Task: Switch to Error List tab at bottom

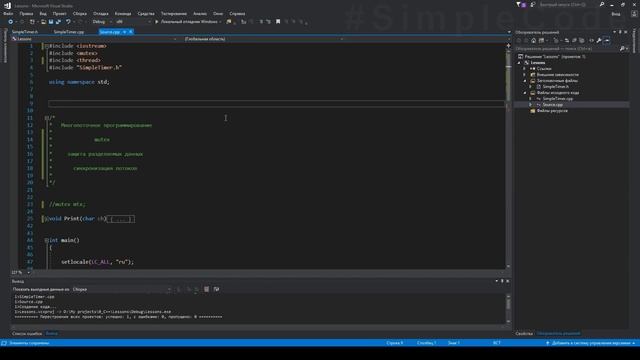Action: [27, 333]
